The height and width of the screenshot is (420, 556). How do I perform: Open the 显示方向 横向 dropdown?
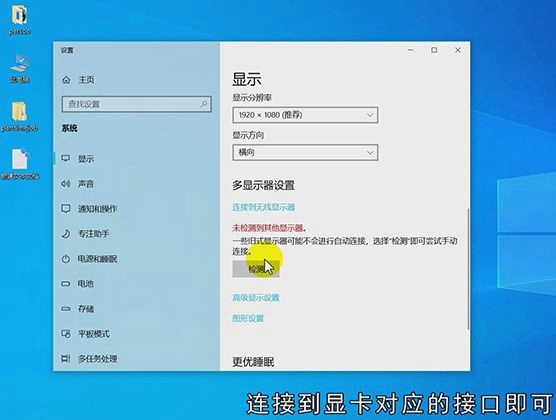tap(305, 153)
